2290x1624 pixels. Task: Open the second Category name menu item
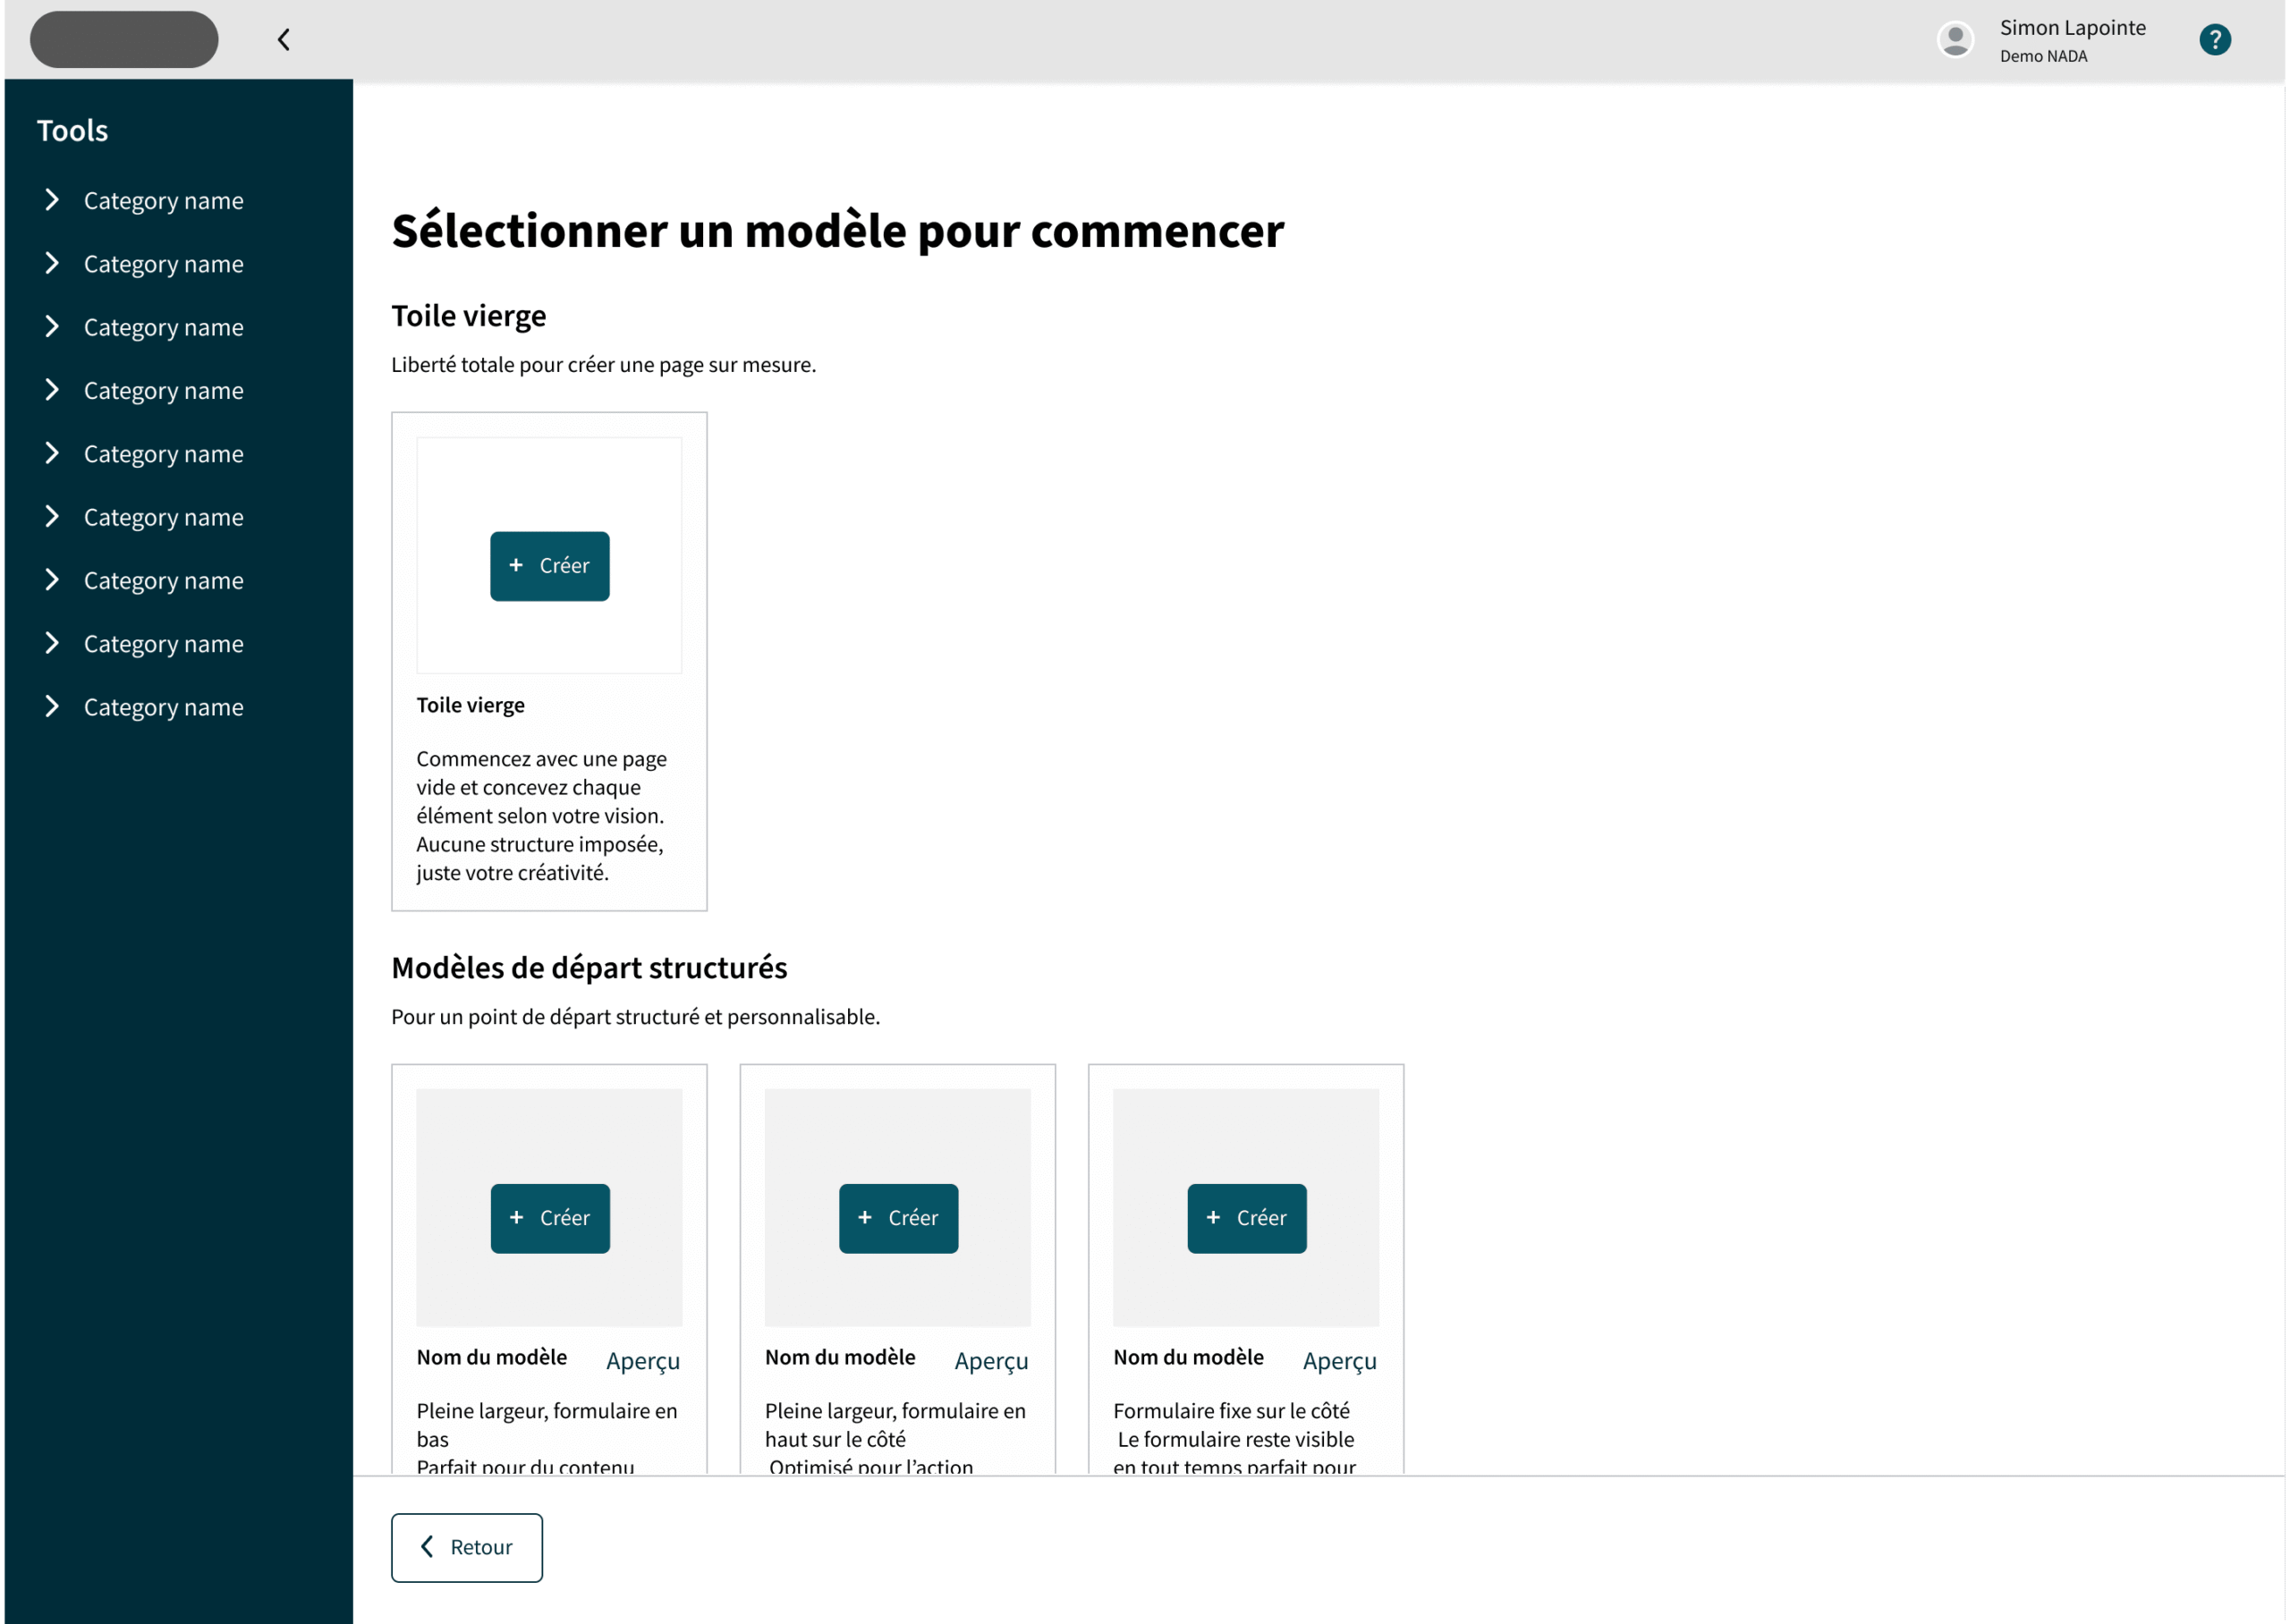[x=163, y=264]
